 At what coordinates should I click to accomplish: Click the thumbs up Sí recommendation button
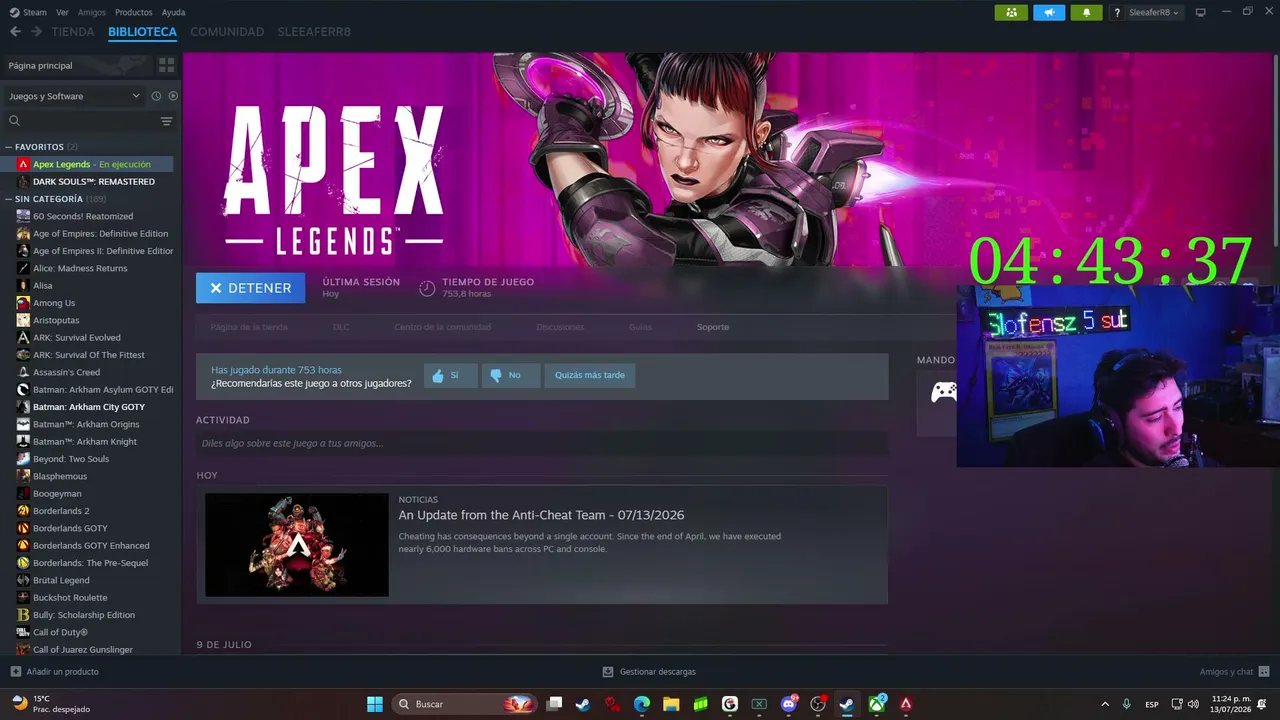pos(450,375)
